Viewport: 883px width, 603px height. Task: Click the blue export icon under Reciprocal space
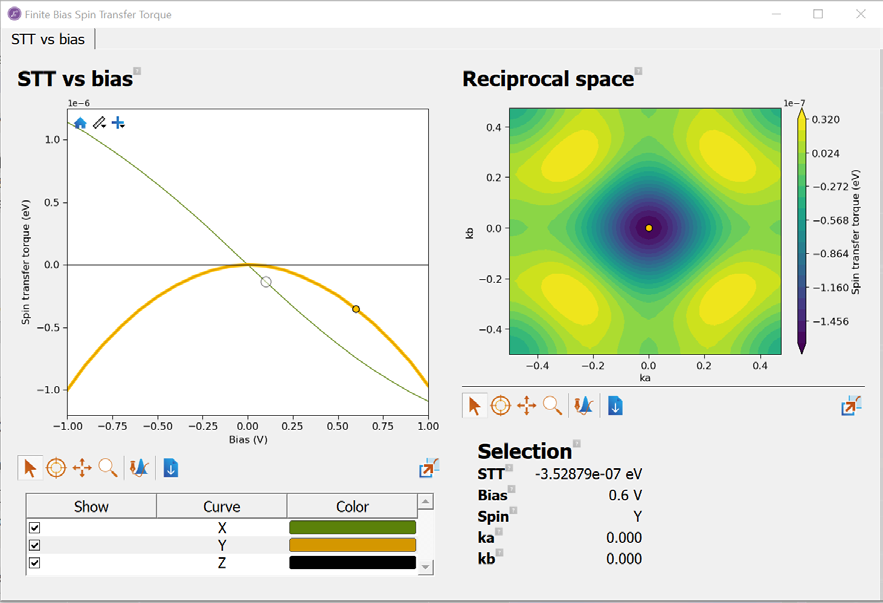(x=615, y=405)
